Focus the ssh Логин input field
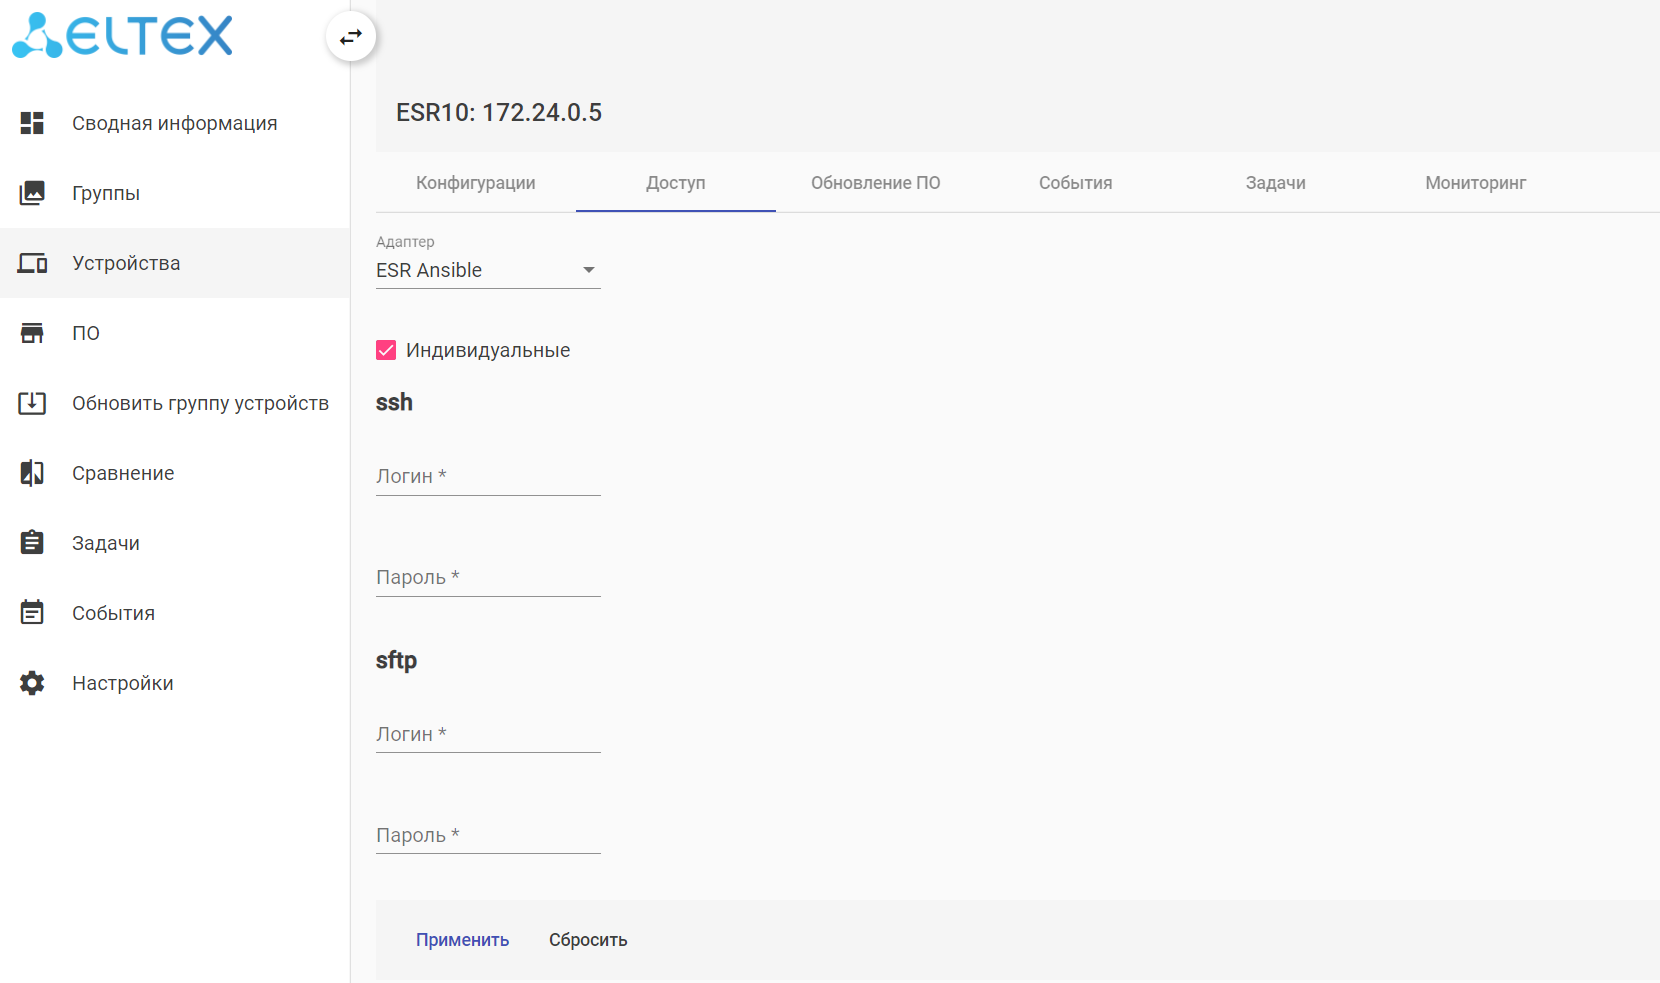The height and width of the screenshot is (983, 1660). [488, 477]
